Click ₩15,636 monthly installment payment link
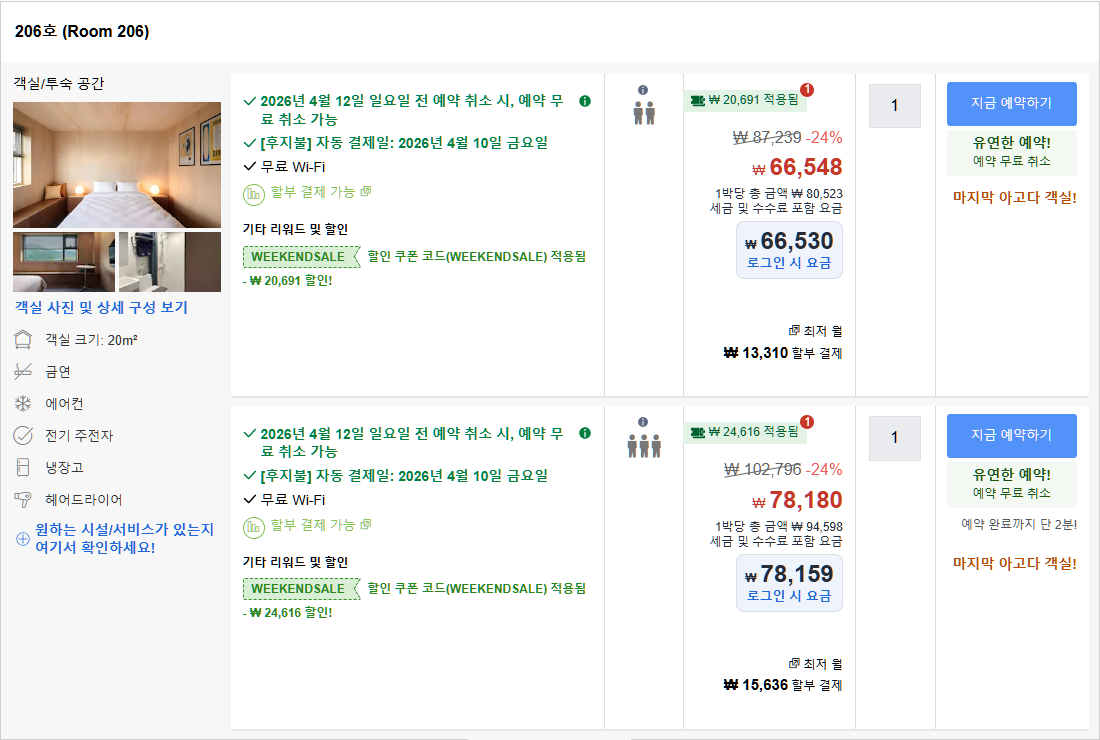Viewport: 1100px width, 740px height. click(x=783, y=686)
